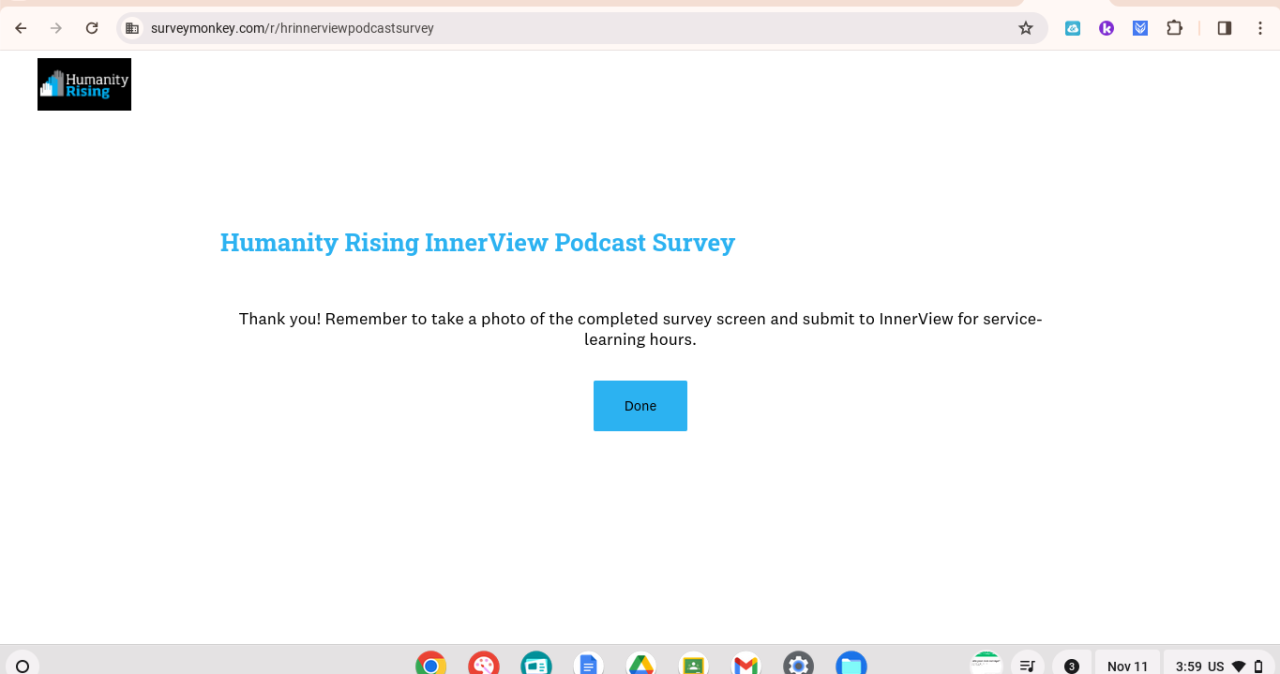
Task: Open the purple K extension icon
Action: [1106, 28]
